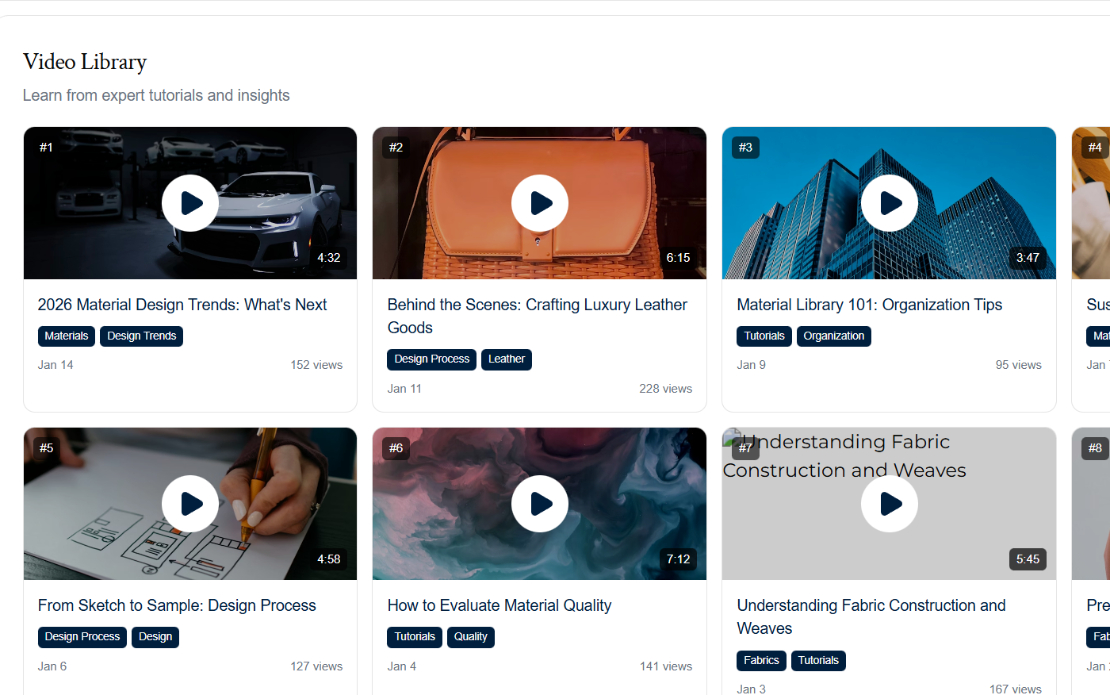
Task: Click the #1 rank badge
Action: pyautogui.click(x=46, y=147)
